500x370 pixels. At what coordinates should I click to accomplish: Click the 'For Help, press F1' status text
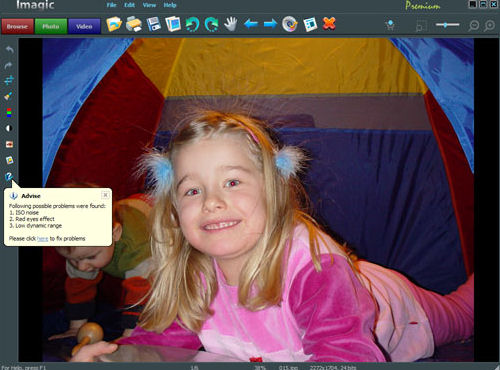click(x=23, y=368)
